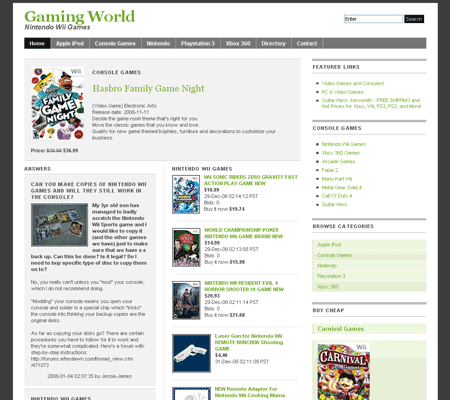Open the Home navigation tab
The image size is (450, 400).
tap(37, 43)
